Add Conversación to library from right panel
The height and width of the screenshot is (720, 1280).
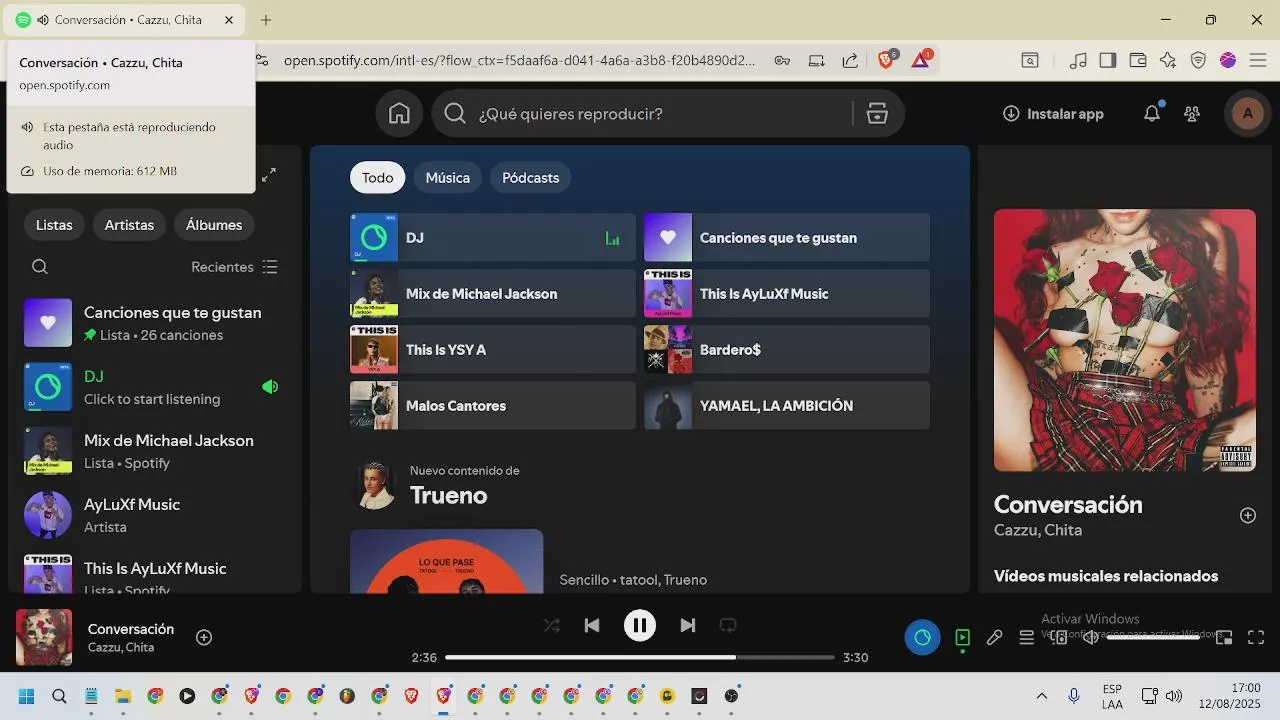(x=1248, y=515)
